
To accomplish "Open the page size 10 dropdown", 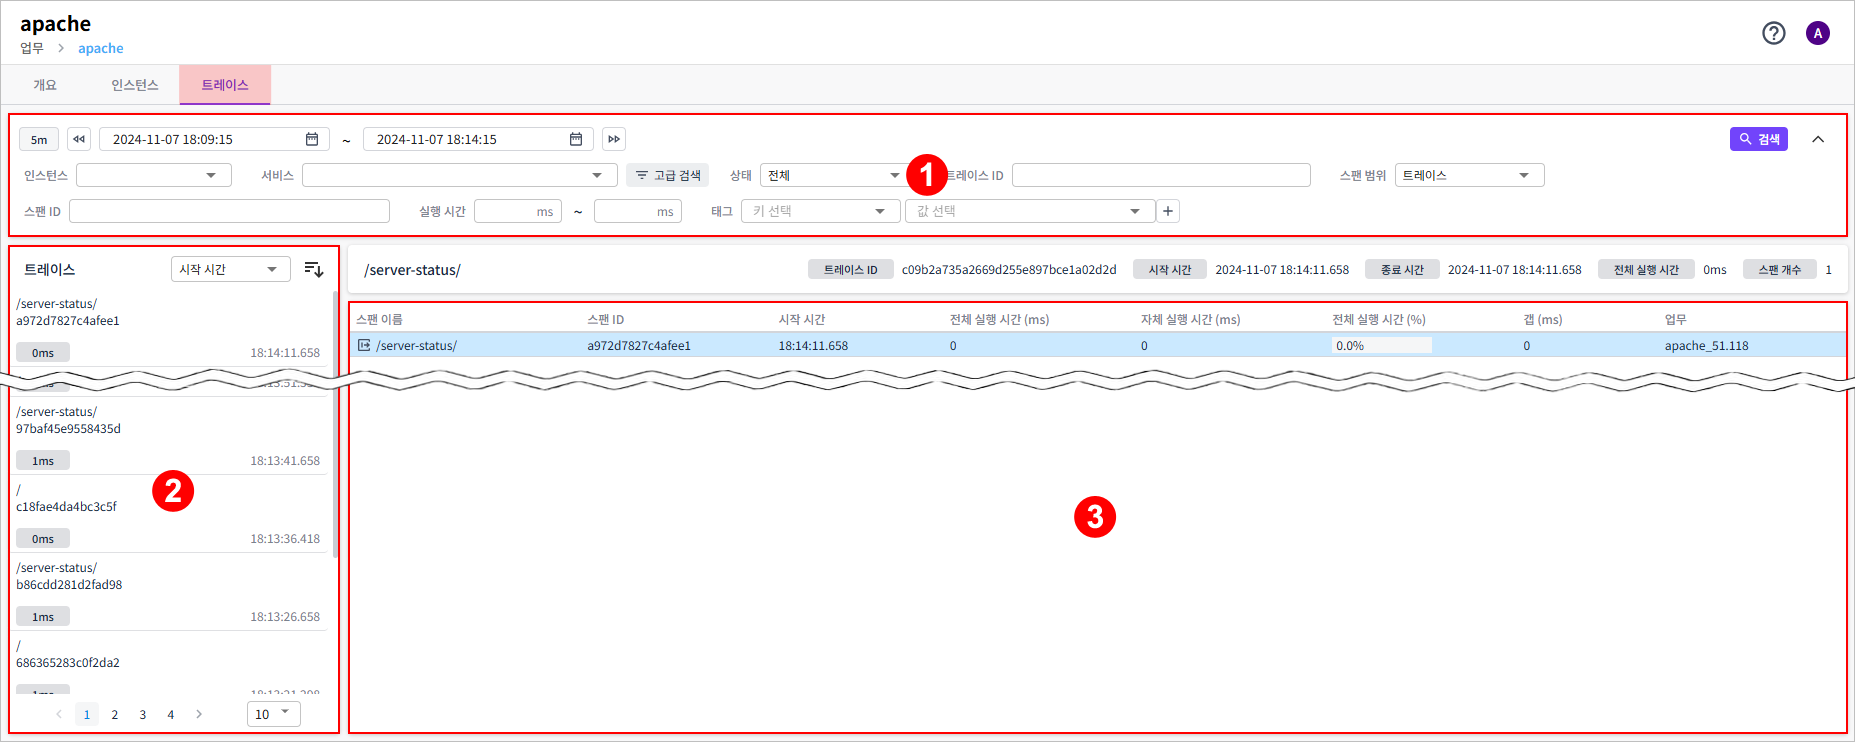I will (274, 714).
